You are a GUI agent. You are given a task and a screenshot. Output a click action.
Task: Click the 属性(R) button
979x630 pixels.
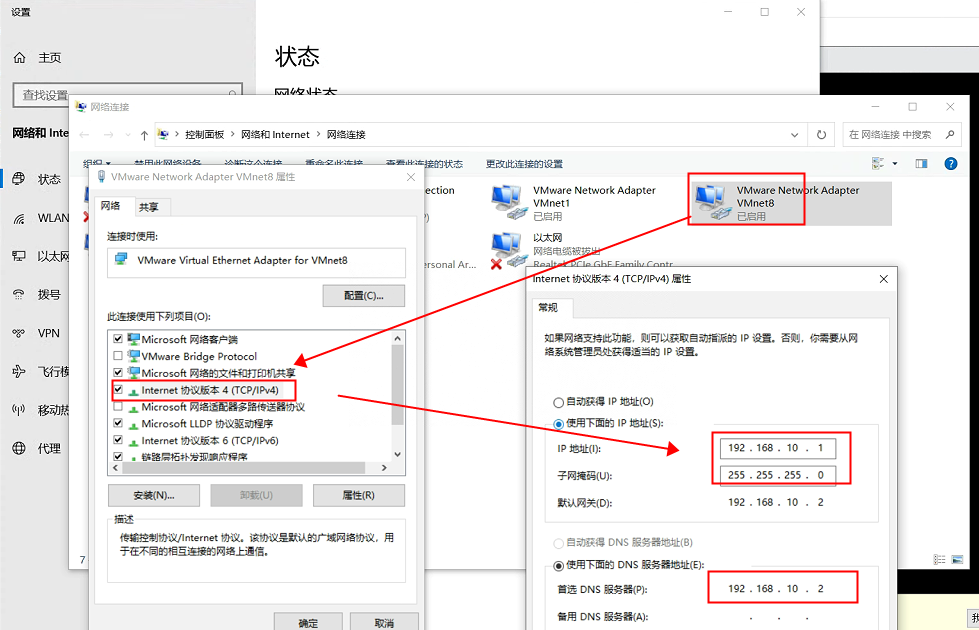pos(358,495)
